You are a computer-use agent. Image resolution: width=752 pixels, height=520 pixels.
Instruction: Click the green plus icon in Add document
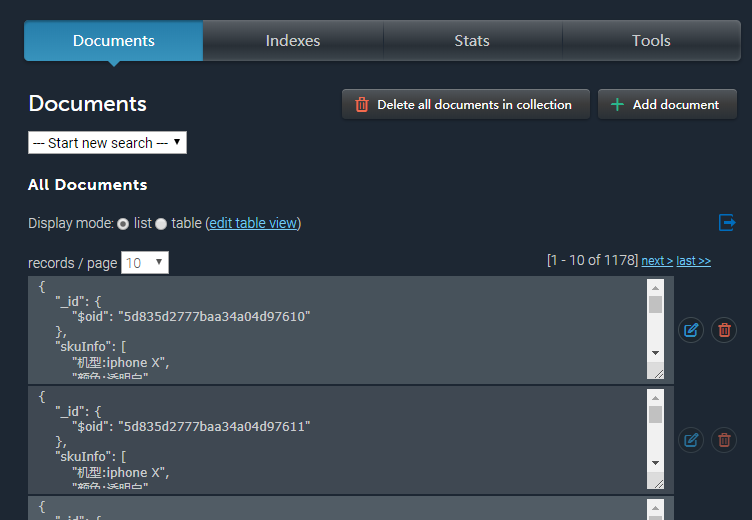(617, 104)
